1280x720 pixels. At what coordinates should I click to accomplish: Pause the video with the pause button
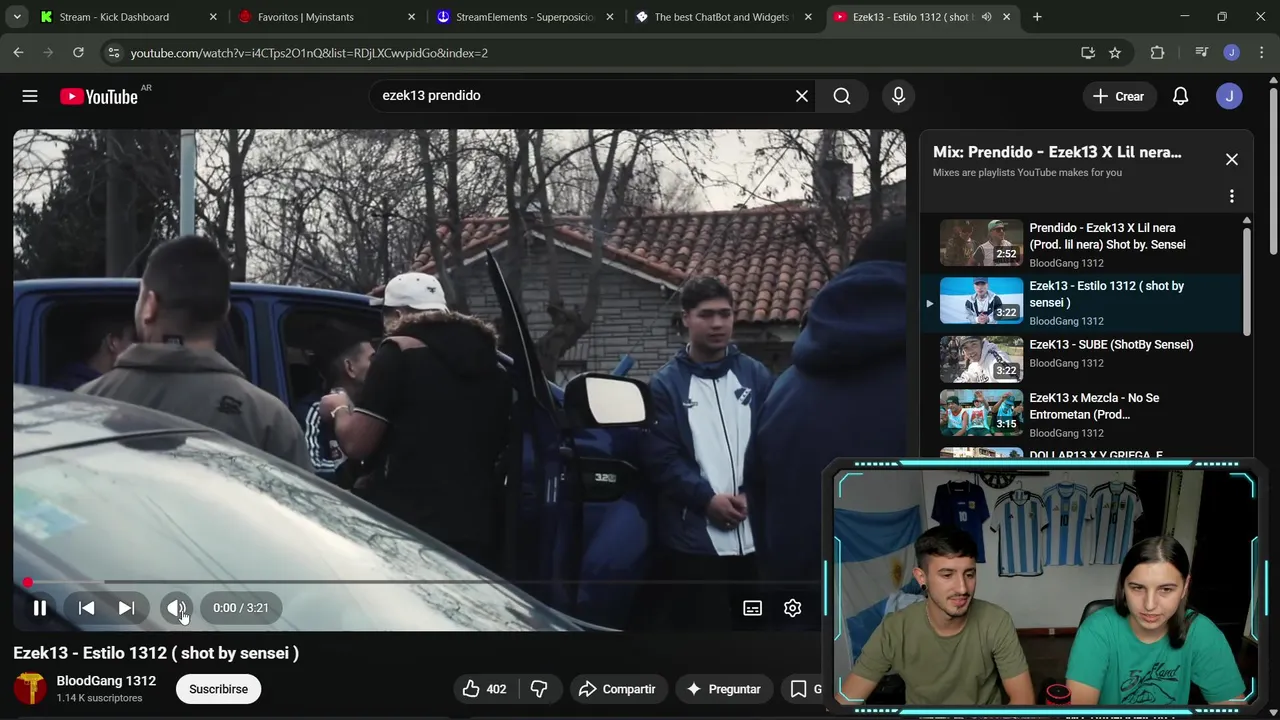pyautogui.click(x=40, y=608)
